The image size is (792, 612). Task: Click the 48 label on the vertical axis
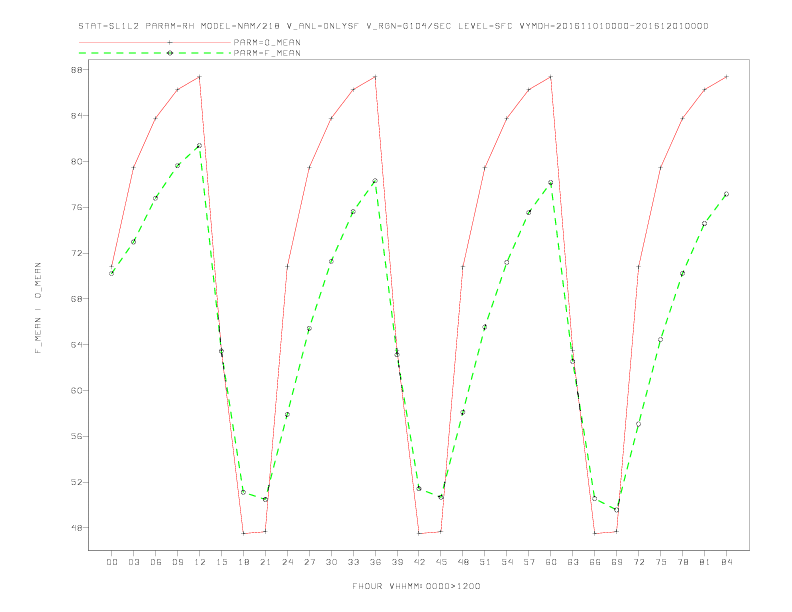click(76, 528)
